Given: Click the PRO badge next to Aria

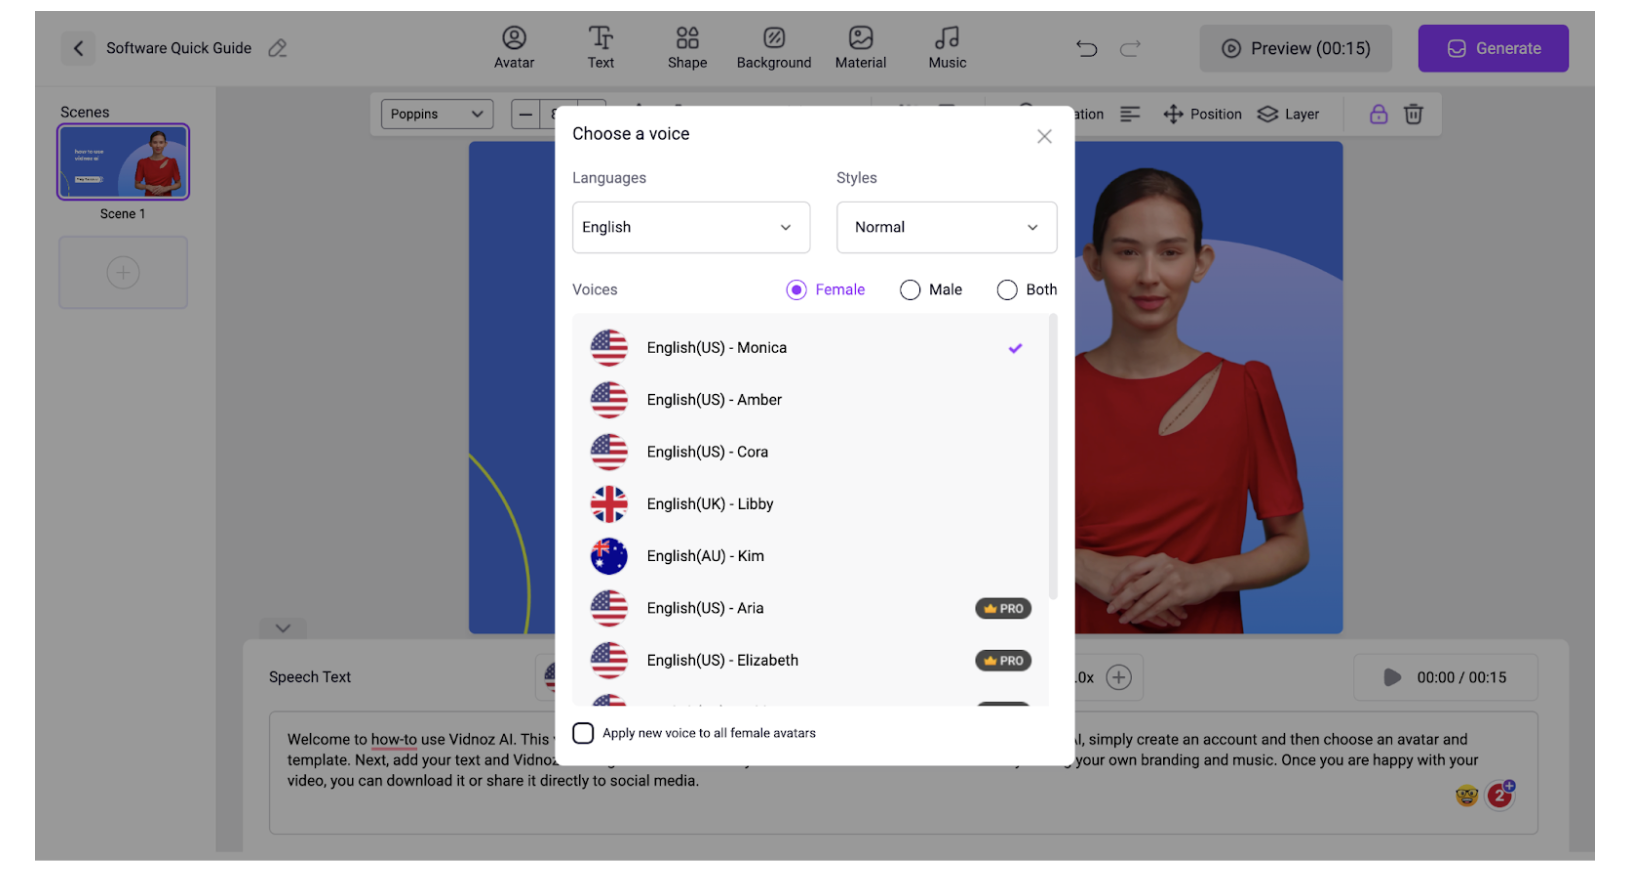Looking at the screenshot, I should tap(1003, 608).
